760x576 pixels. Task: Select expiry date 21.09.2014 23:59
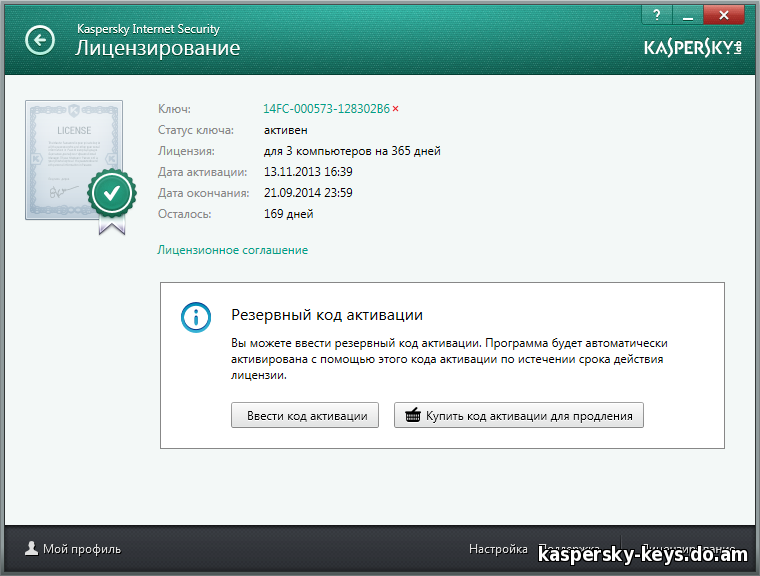[308, 193]
